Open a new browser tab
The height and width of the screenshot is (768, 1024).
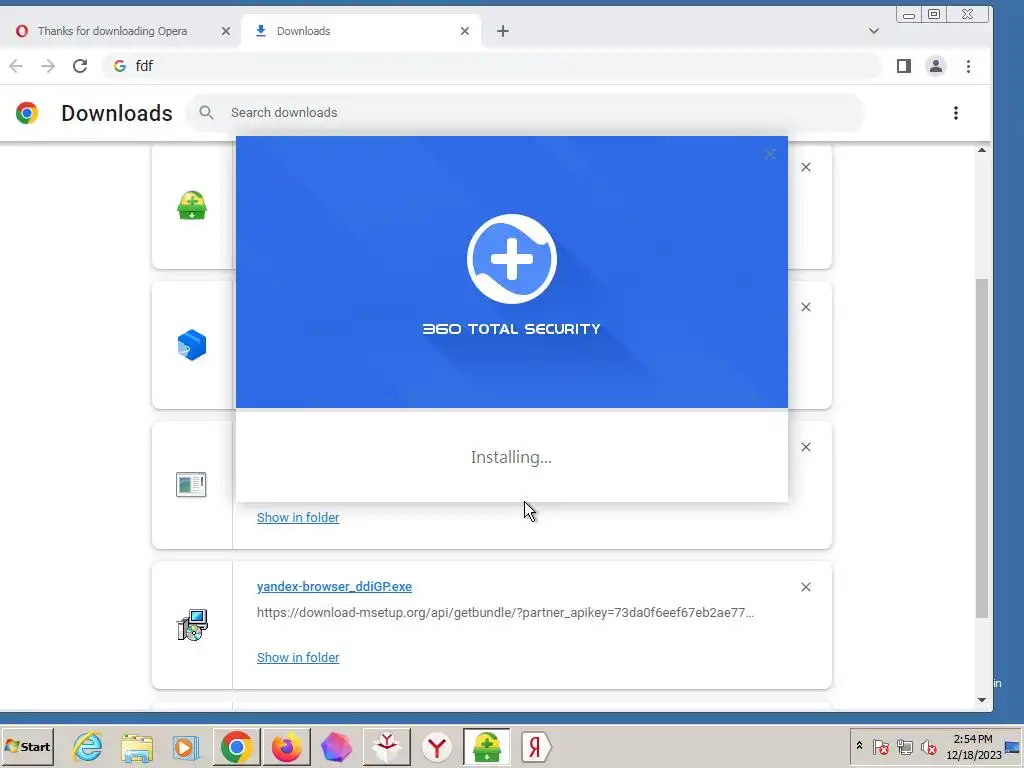tap(502, 31)
